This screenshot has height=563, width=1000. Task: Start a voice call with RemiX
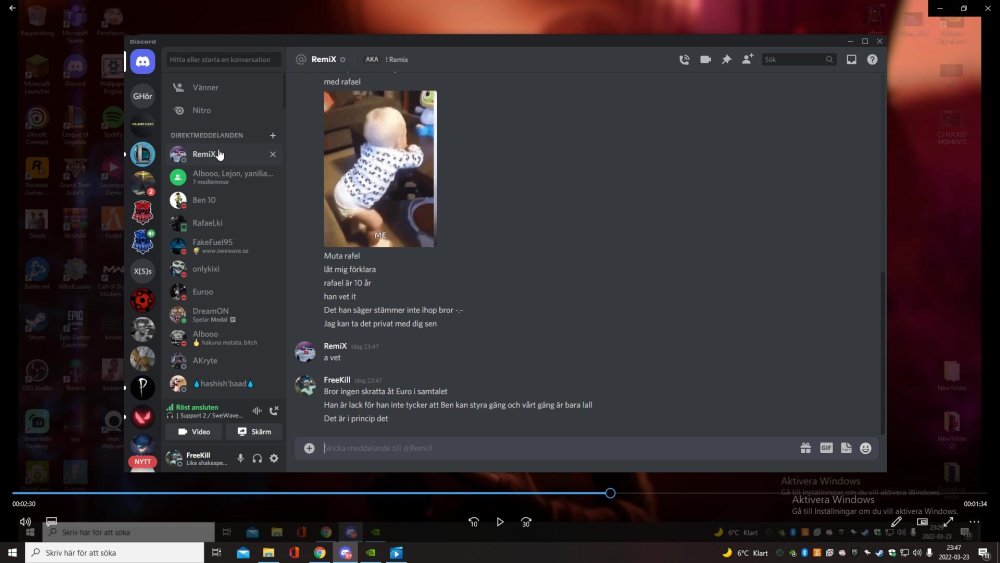pyautogui.click(x=684, y=59)
